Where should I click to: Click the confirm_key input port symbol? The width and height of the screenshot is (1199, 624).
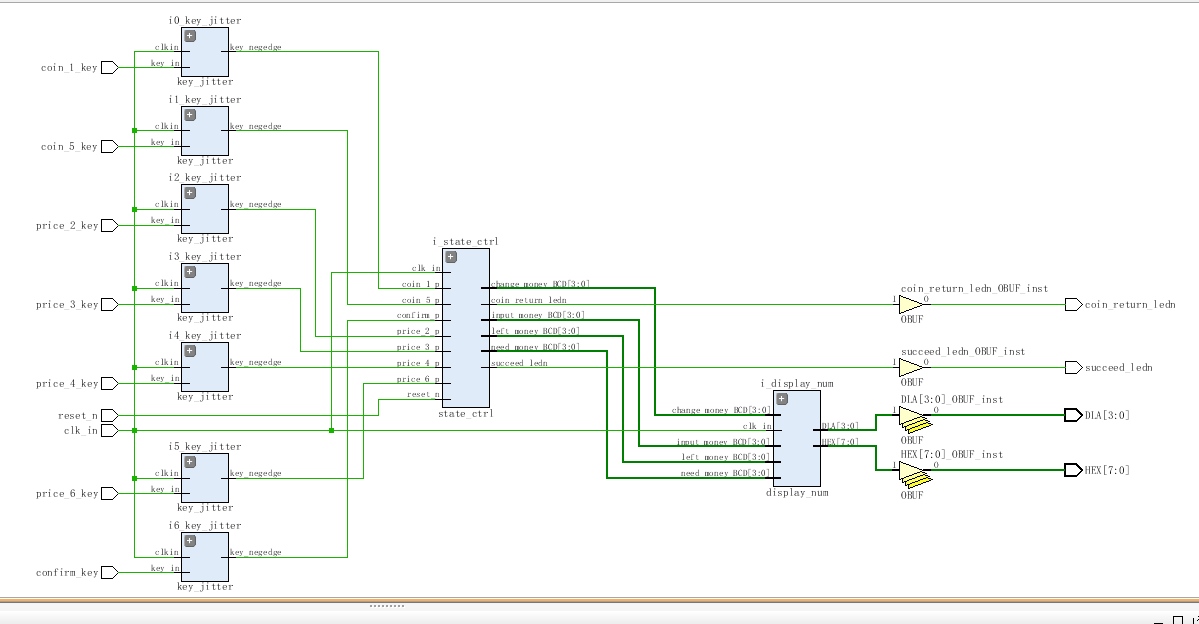click(110, 573)
